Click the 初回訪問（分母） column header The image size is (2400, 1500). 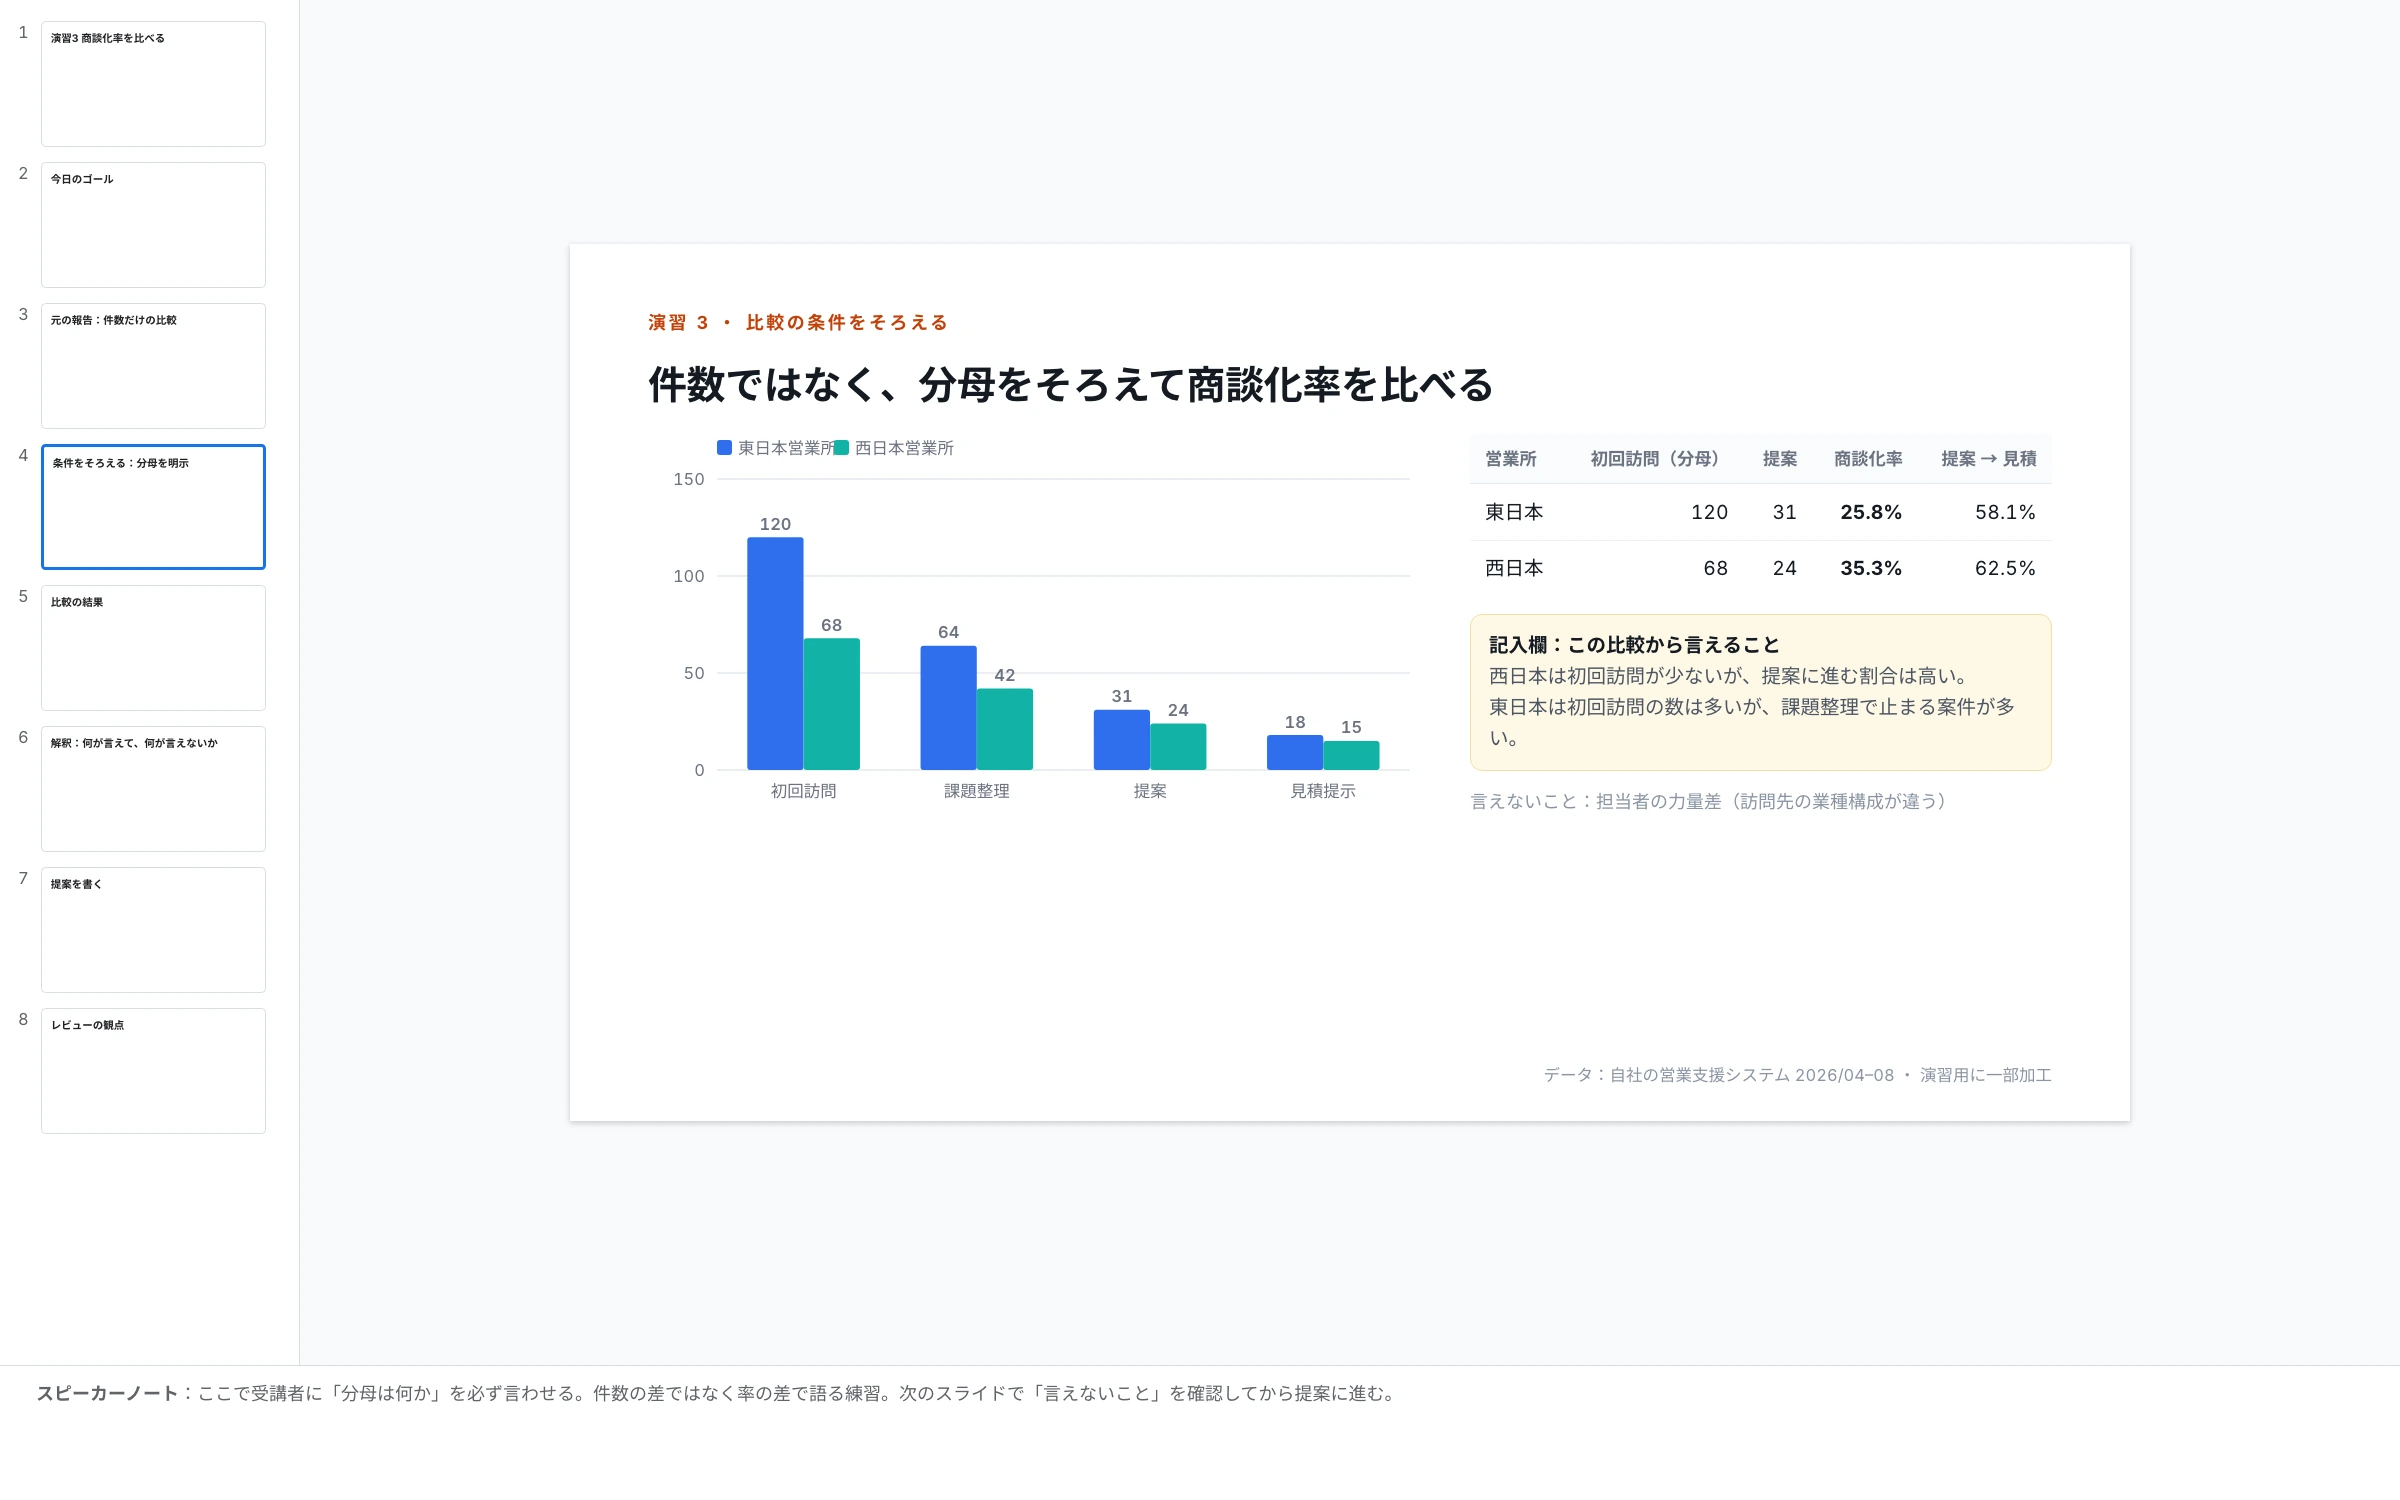click(1654, 459)
